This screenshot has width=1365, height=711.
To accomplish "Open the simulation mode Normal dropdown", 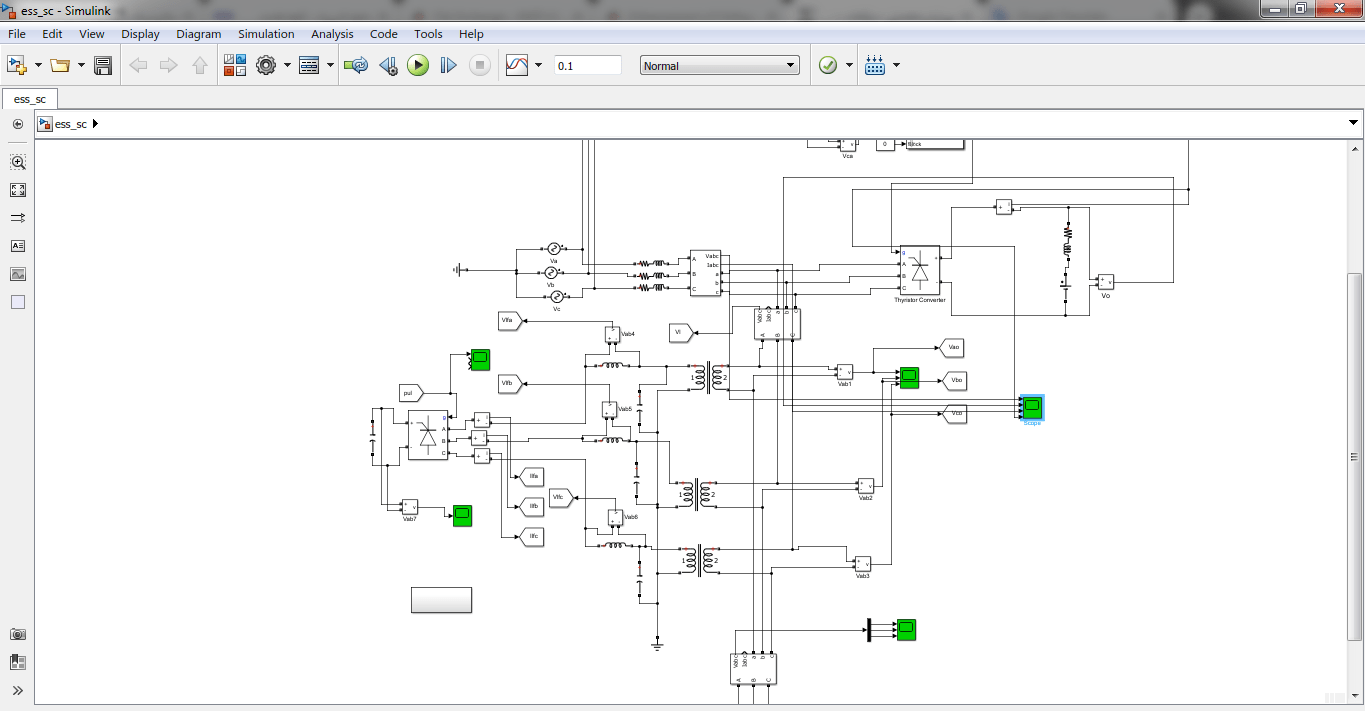I will [719, 66].
